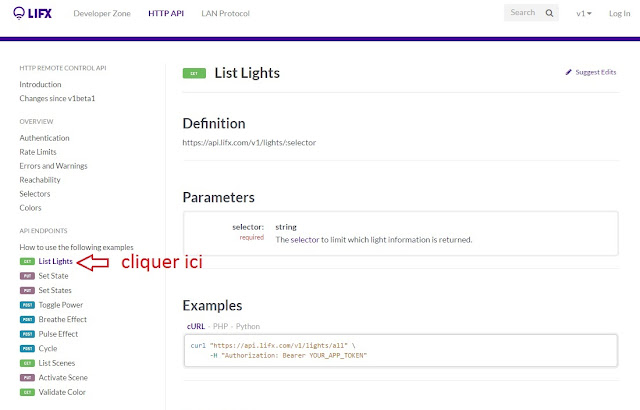Click the Examples heading
Viewport: 640px width, 410px height.
(x=212, y=306)
